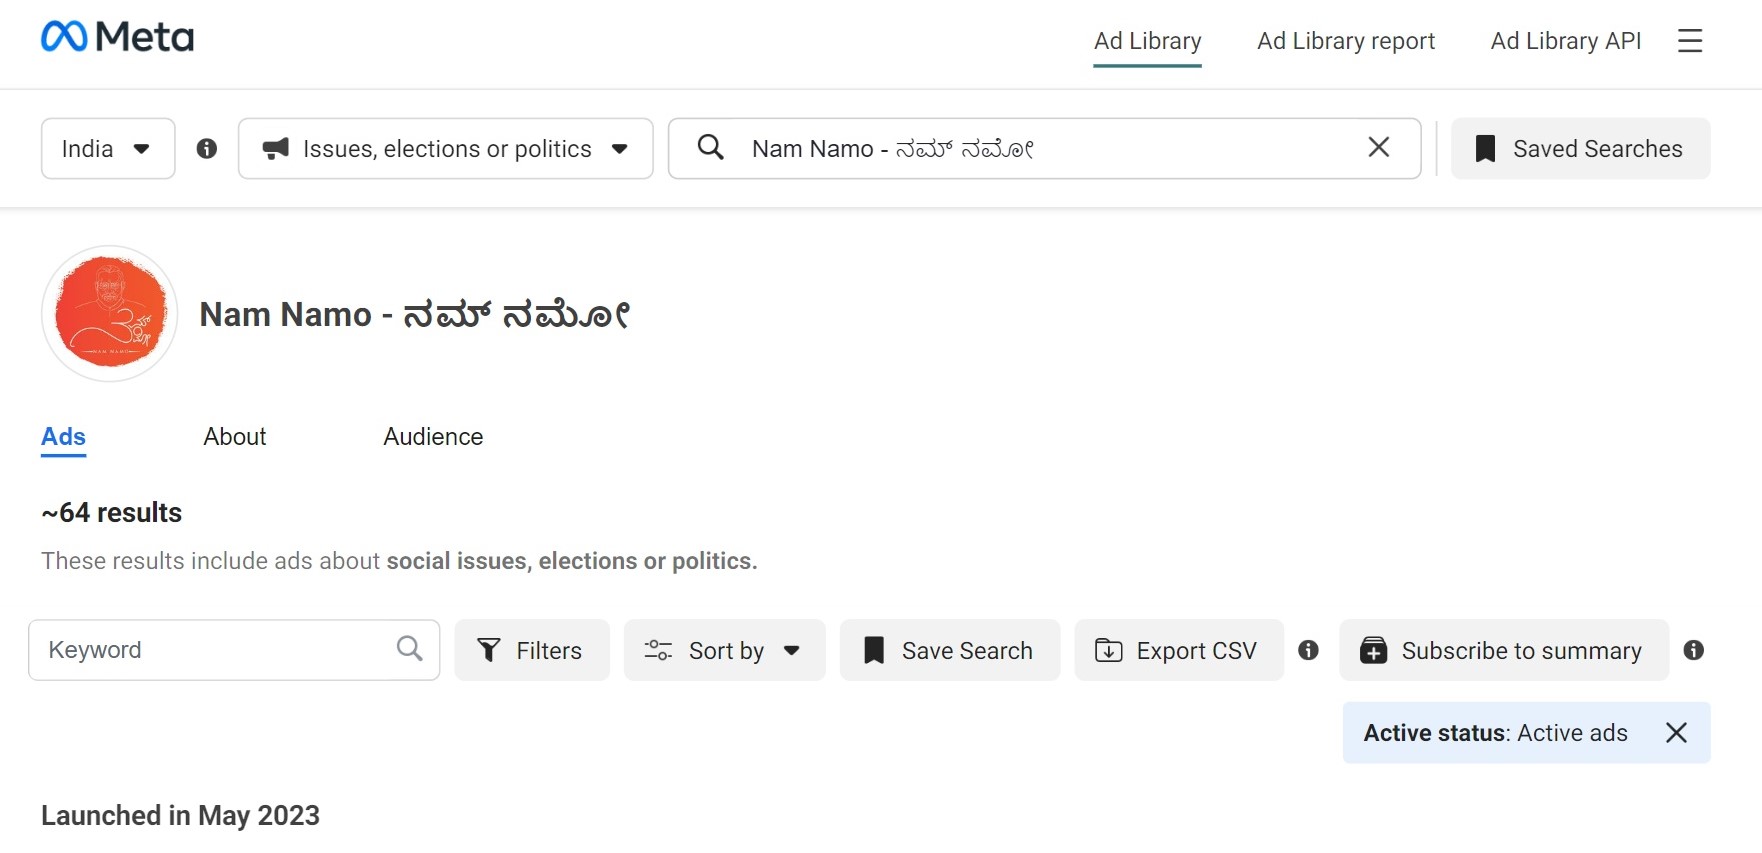1762x853 pixels.
Task: Open the Filters button
Action: 532,650
